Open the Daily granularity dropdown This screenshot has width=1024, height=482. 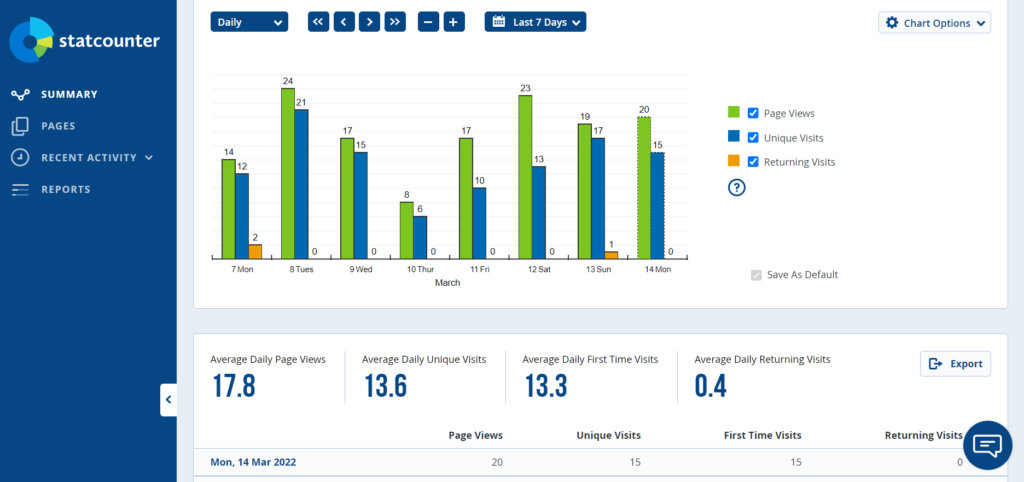[249, 21]
